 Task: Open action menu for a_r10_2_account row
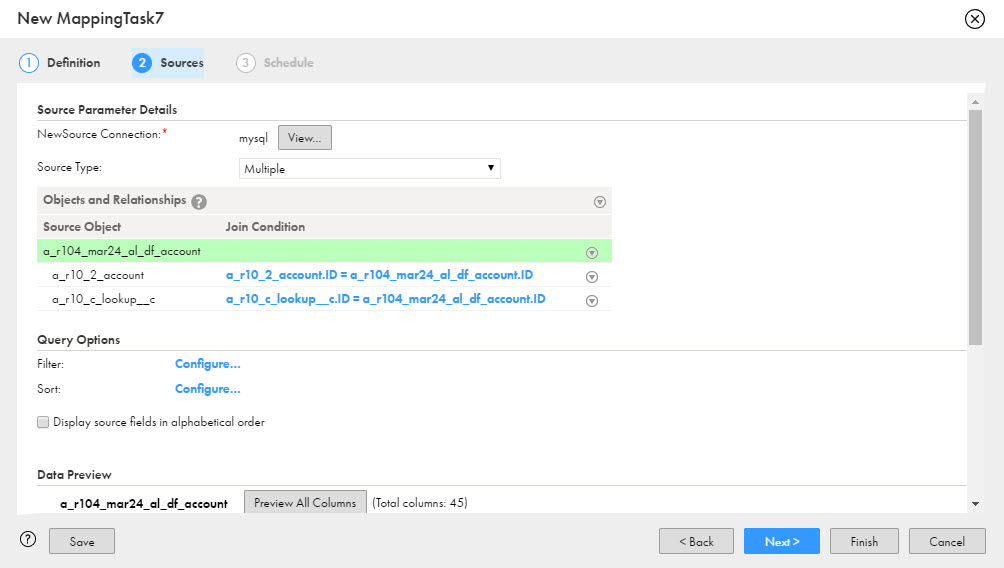[x=591, y=276]
